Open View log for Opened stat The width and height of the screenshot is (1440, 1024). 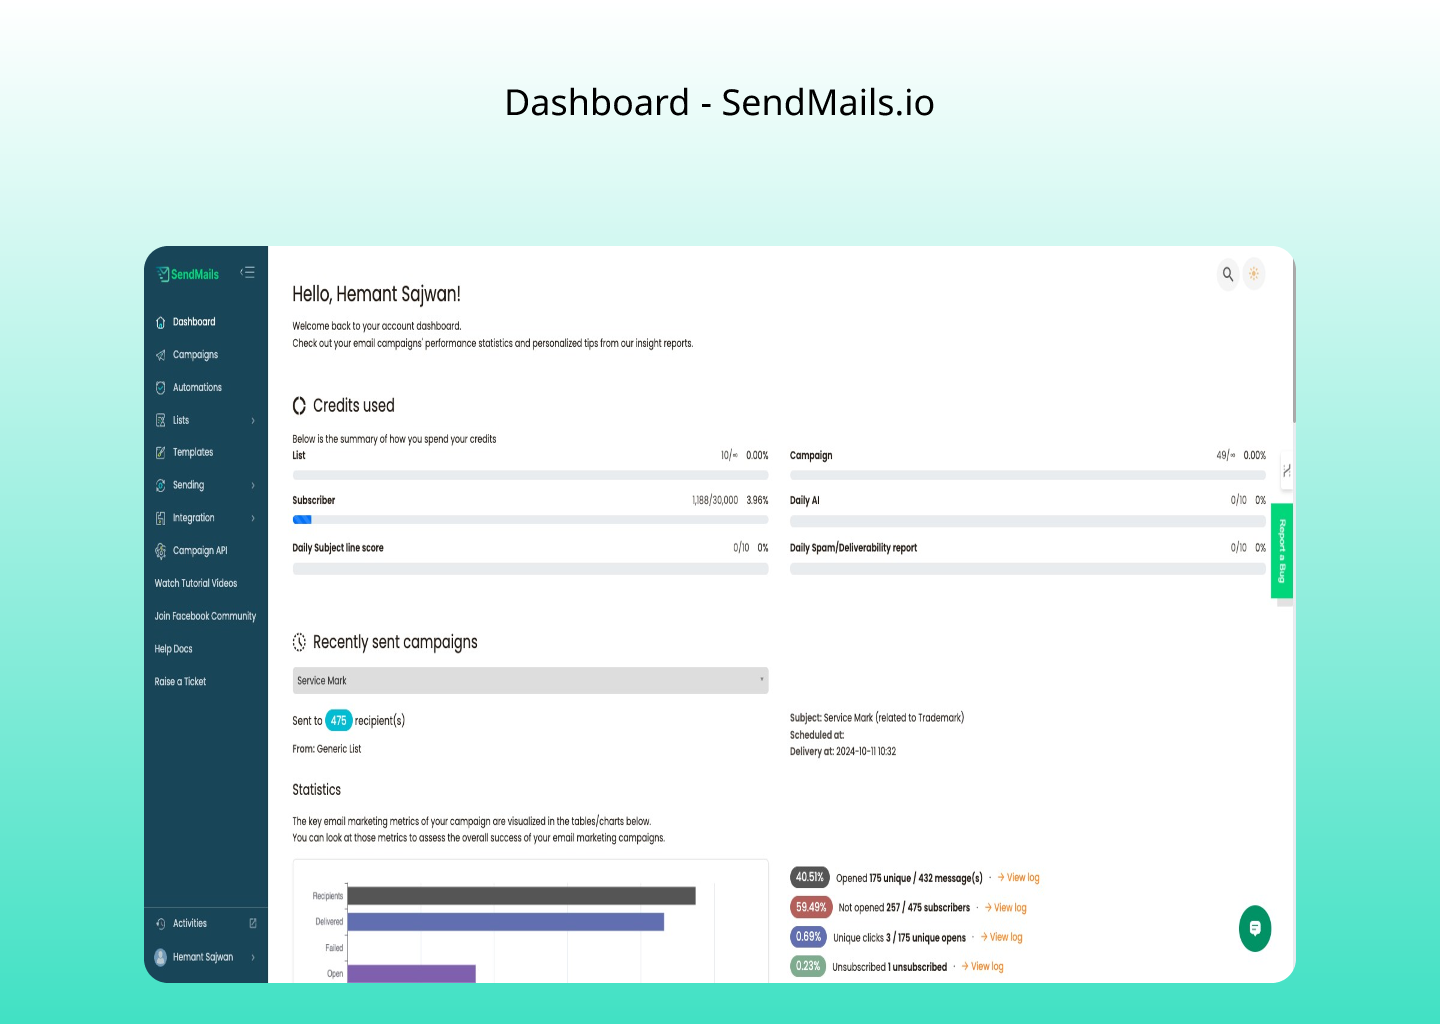click(1019, 878)
